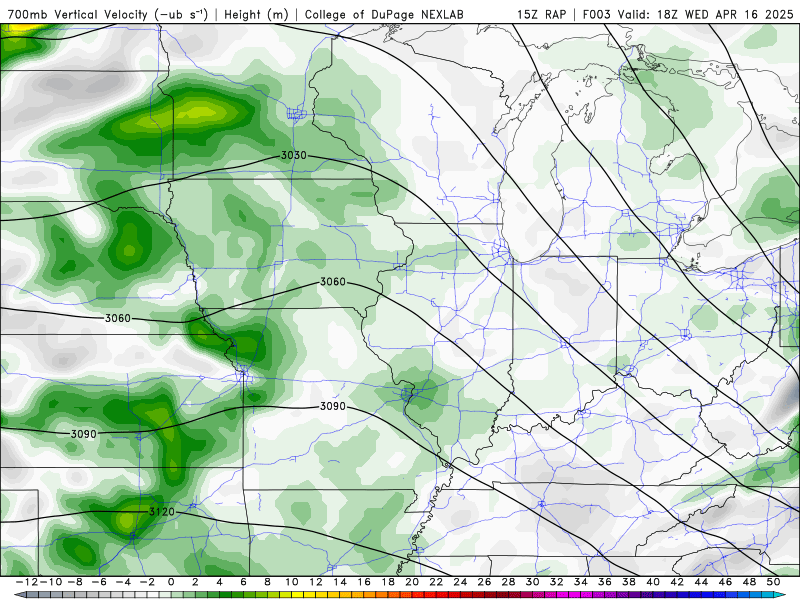Image resolution: width=800 pixels, height=600 pixels.
Task: Click the 48 value on the color scale
Action: coord(749,582)
